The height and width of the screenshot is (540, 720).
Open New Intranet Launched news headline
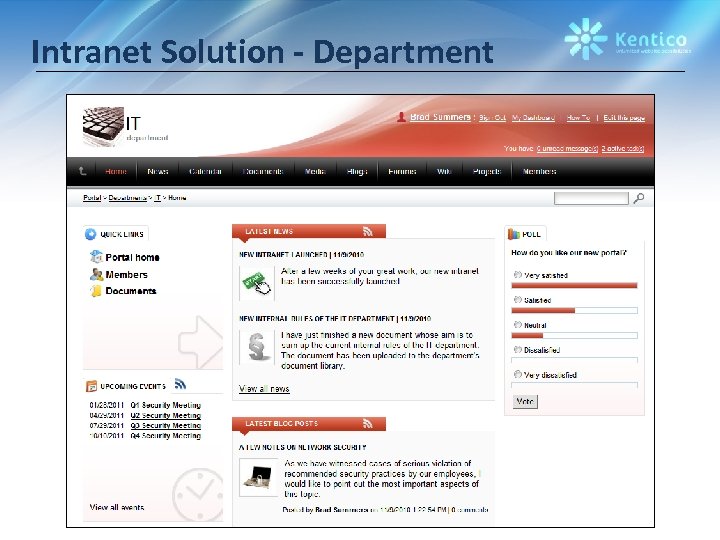pos(301,254)
